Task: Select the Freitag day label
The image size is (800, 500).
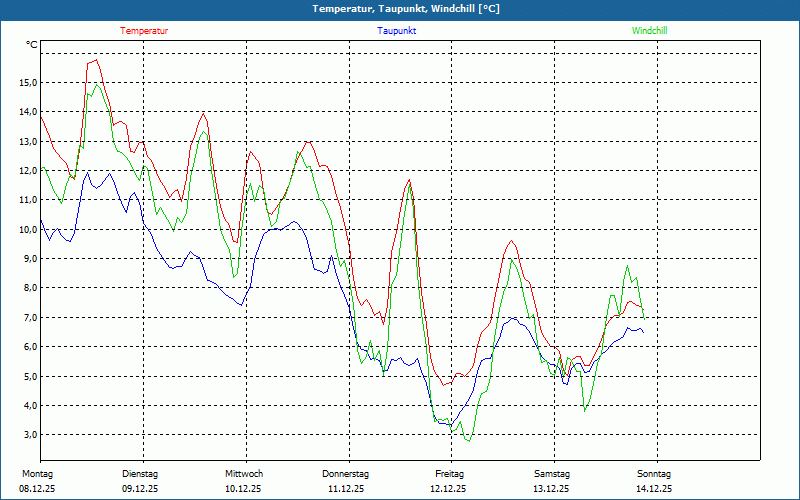Action: pyautogui.click(x=449, y=474)
